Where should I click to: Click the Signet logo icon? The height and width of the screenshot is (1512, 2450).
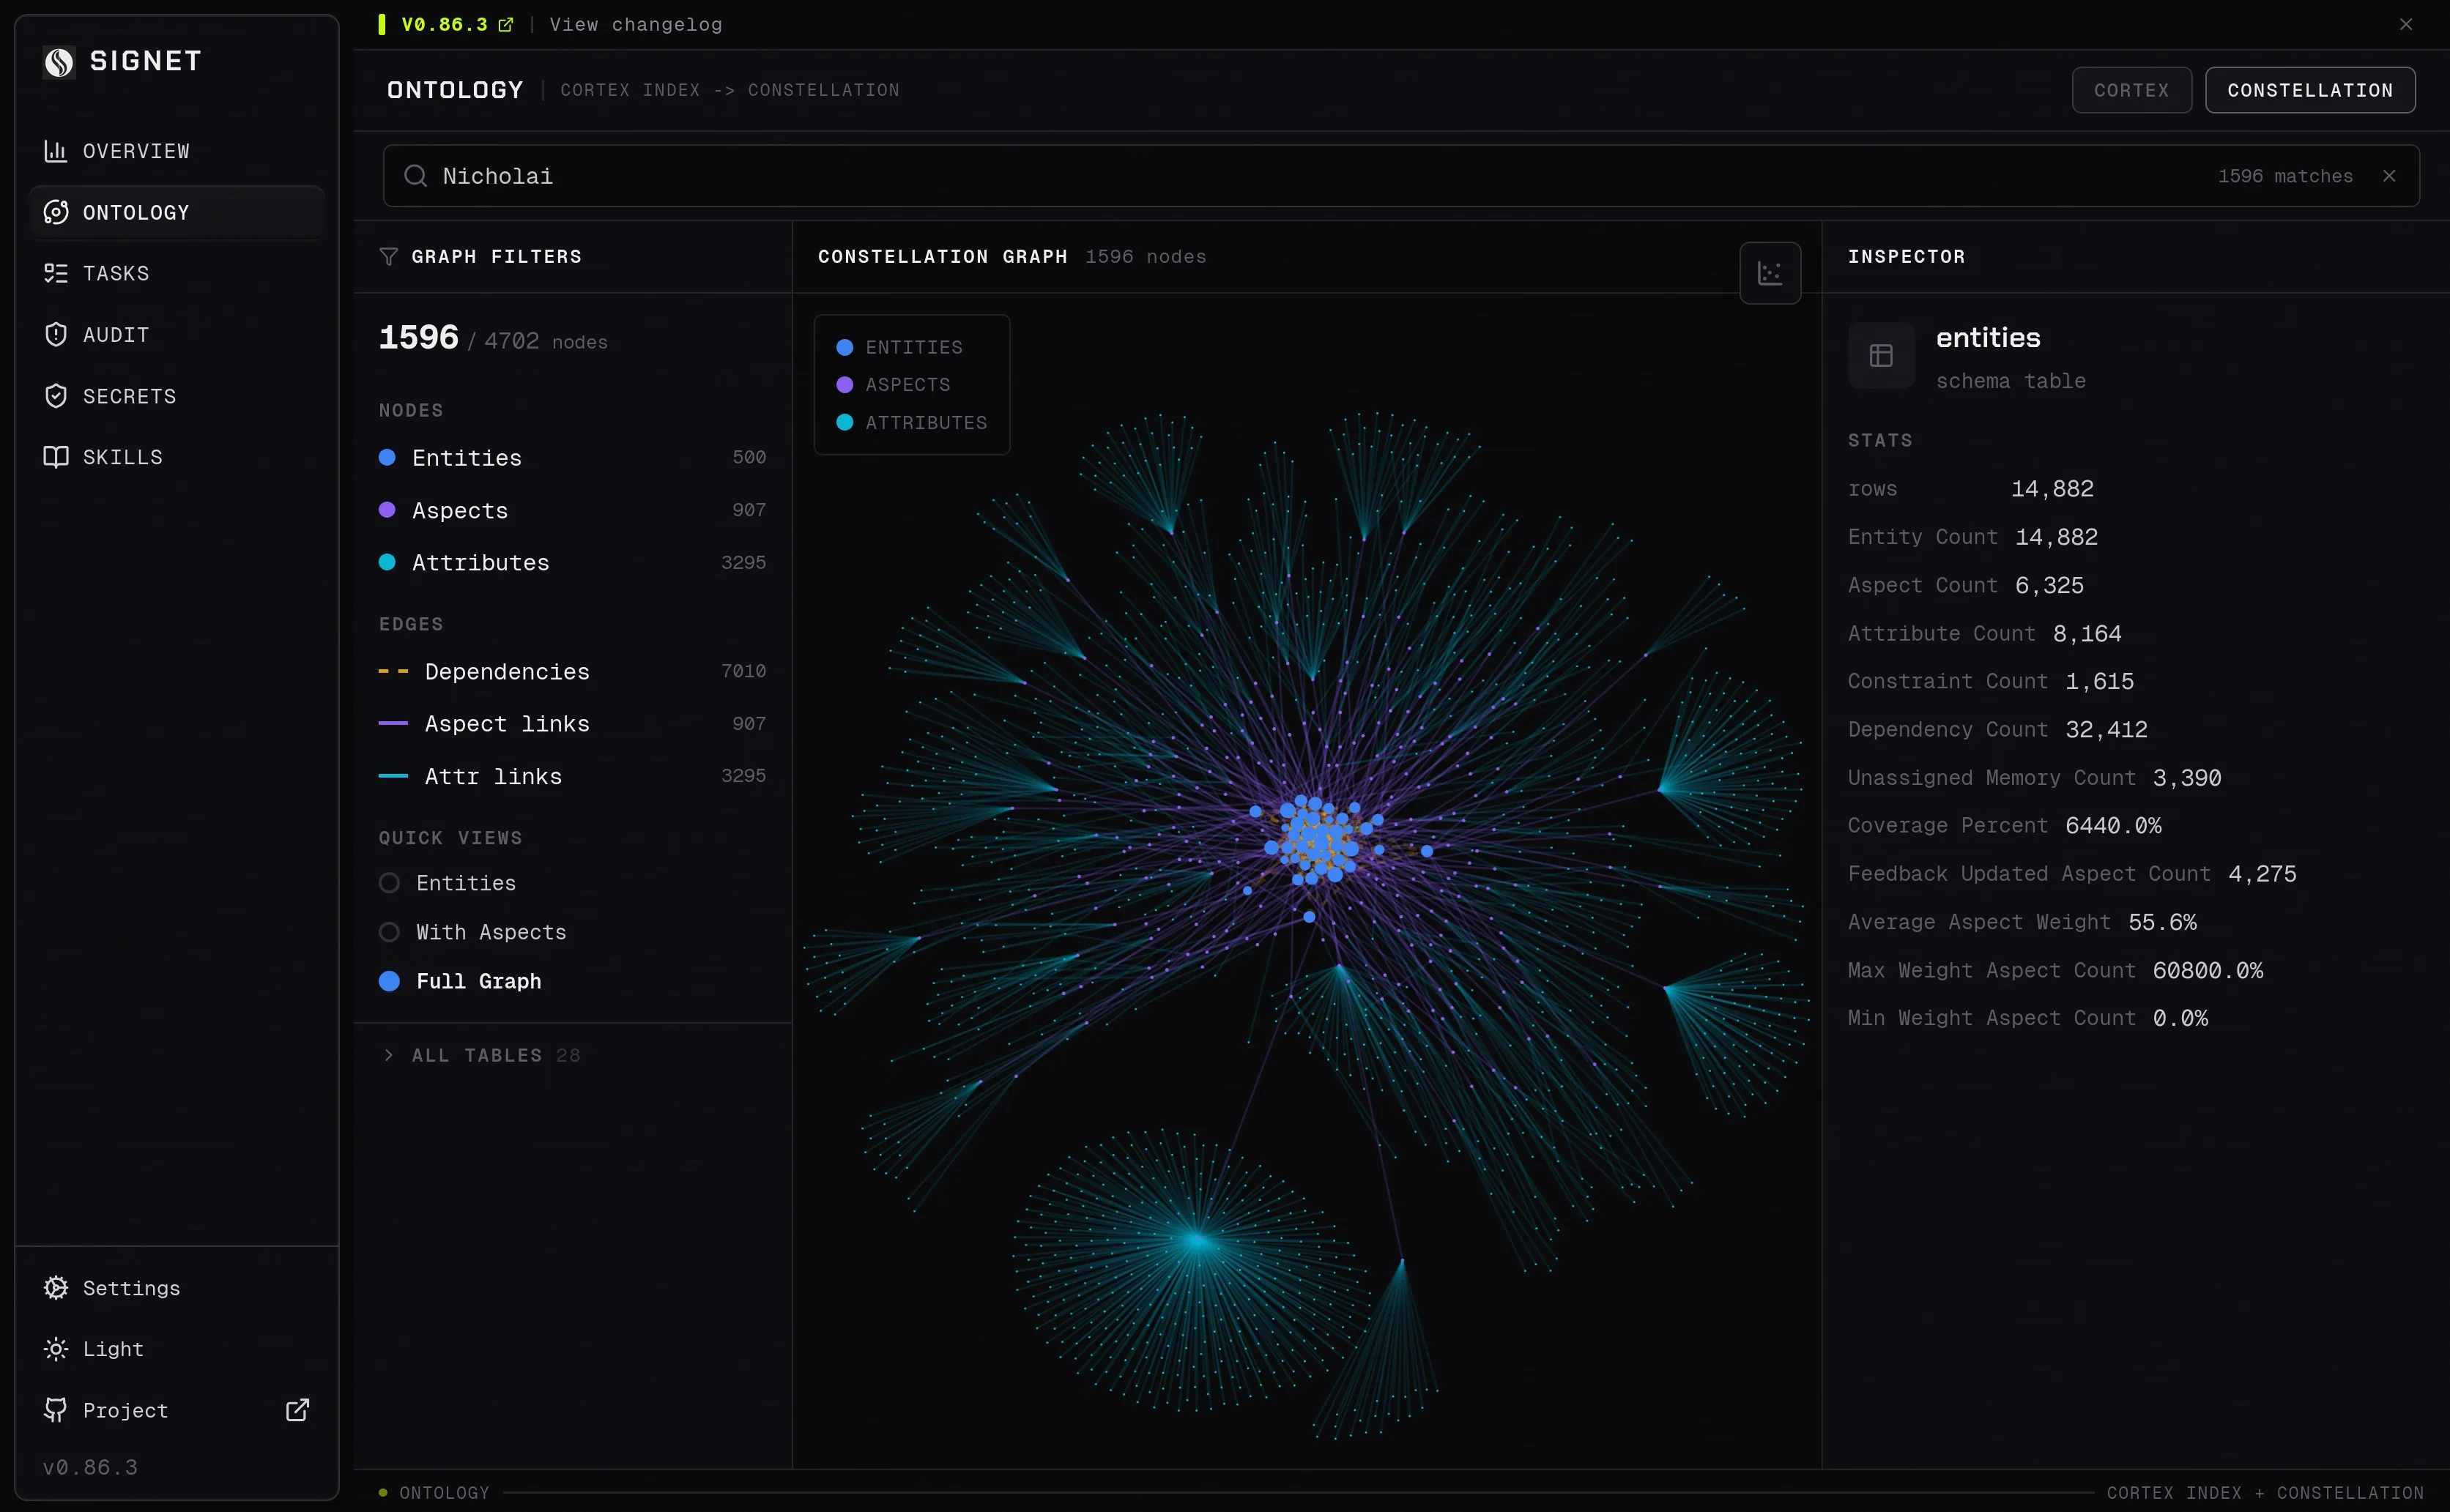coord(59,62)
